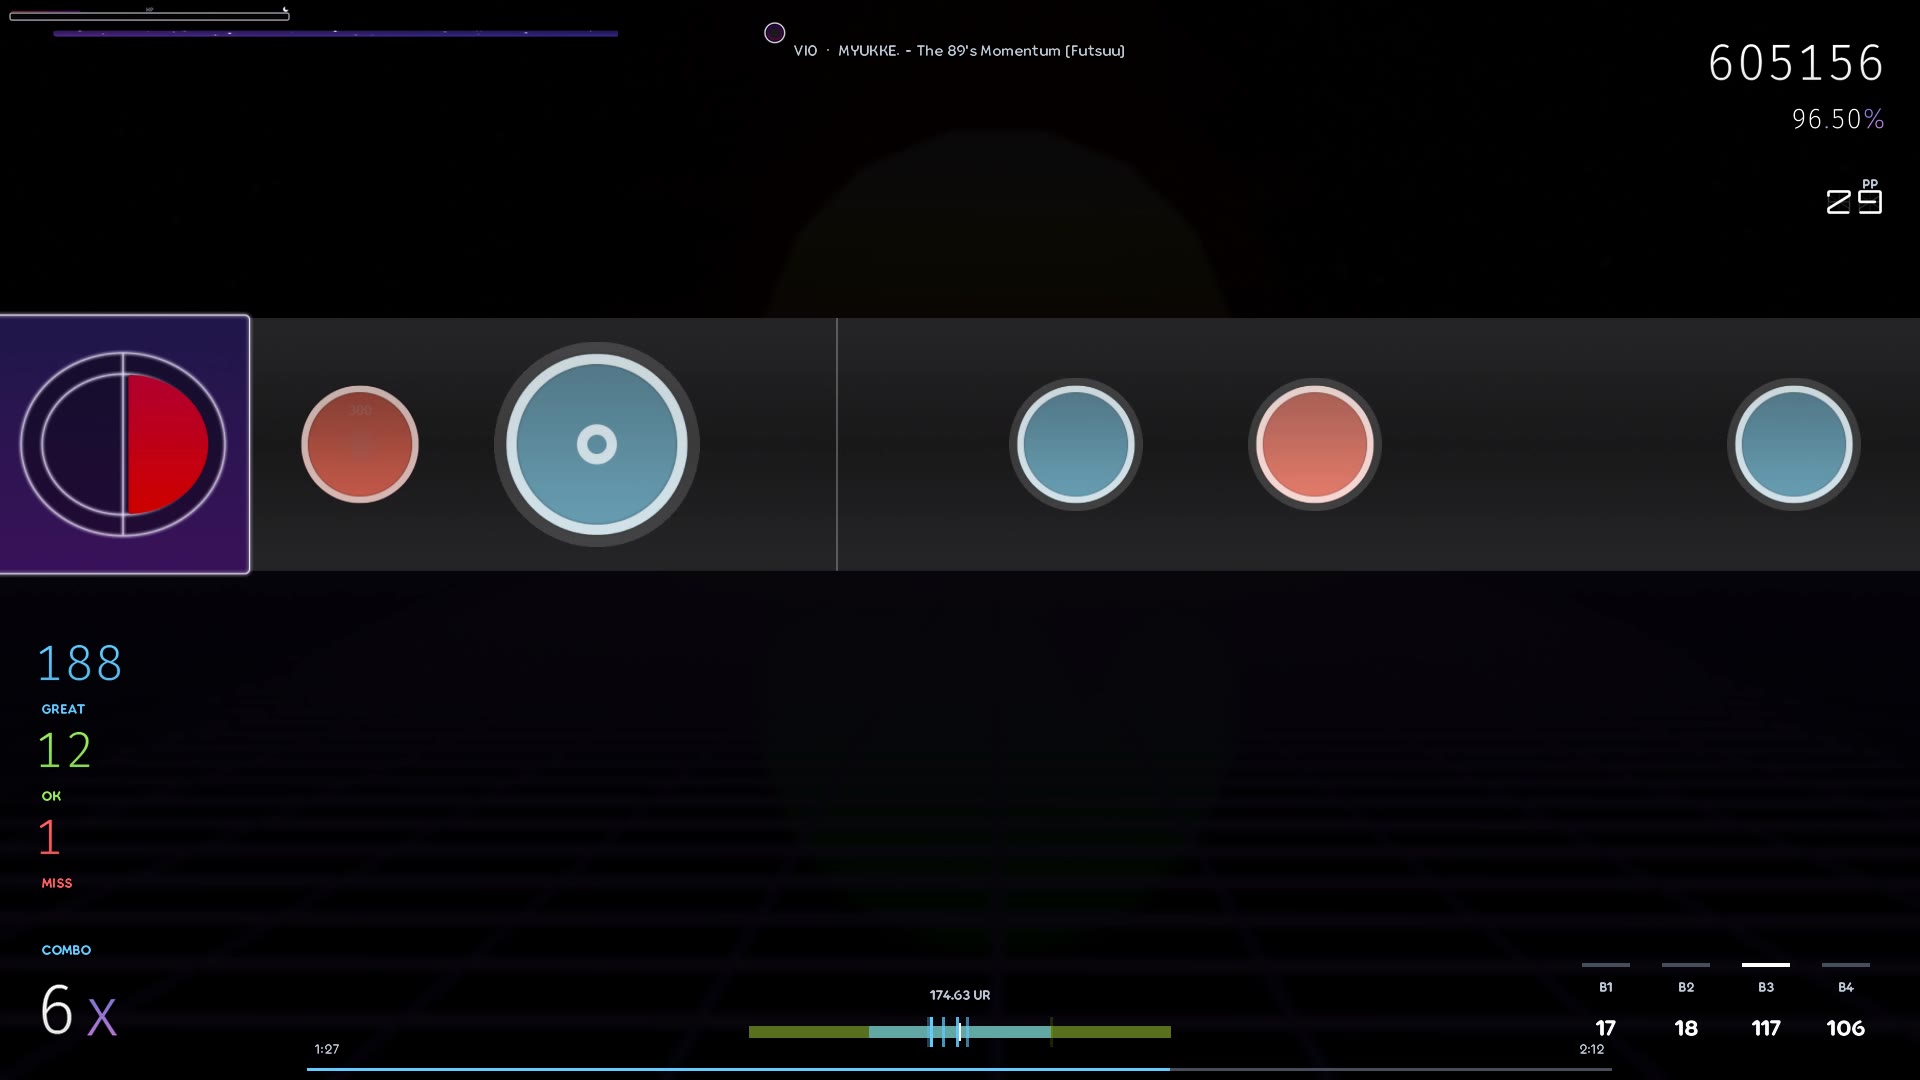Click the PP counter showing 29
Screen dimensions: 1920x1080
coord(1854,197)
